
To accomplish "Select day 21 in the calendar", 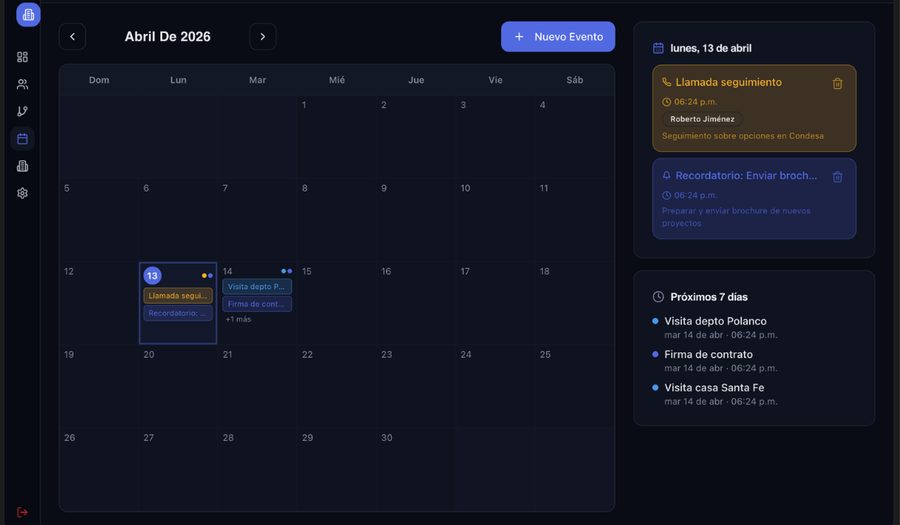I will pyautogui.click(x=257, y=386).
